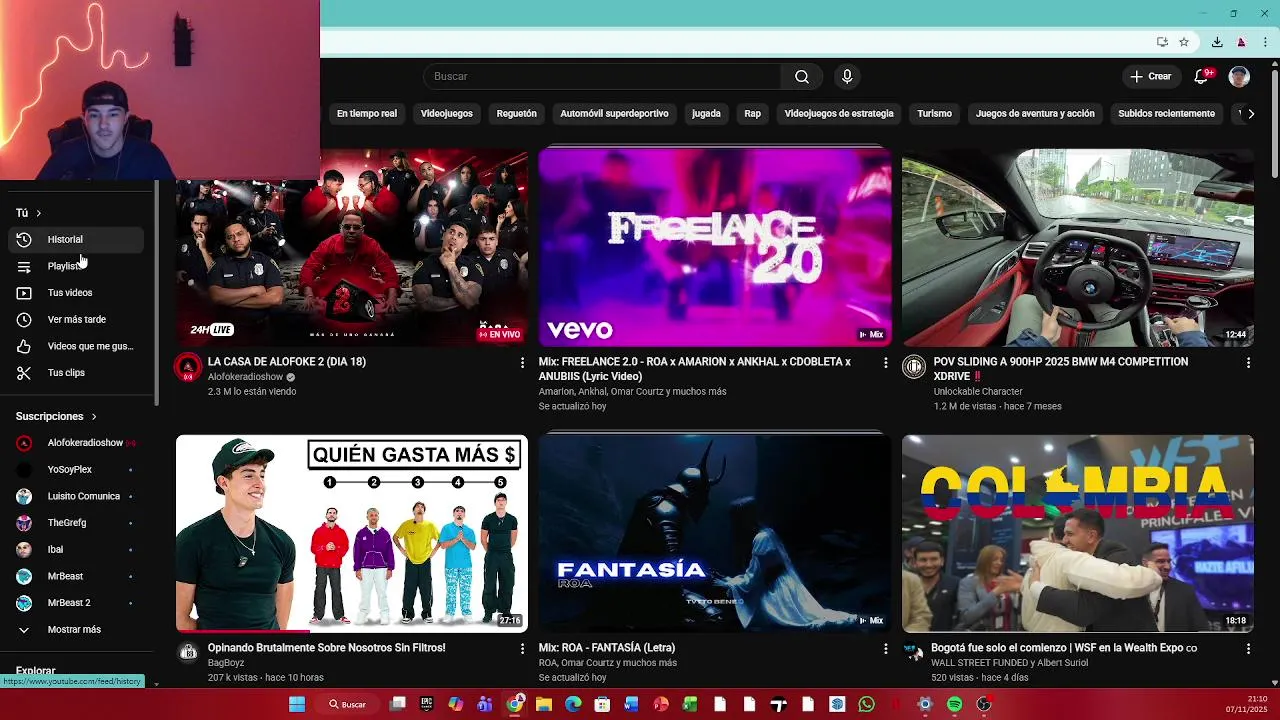1280x720 pixels.
Task: Start voice search with the microphone
Action: click(847, 77)
